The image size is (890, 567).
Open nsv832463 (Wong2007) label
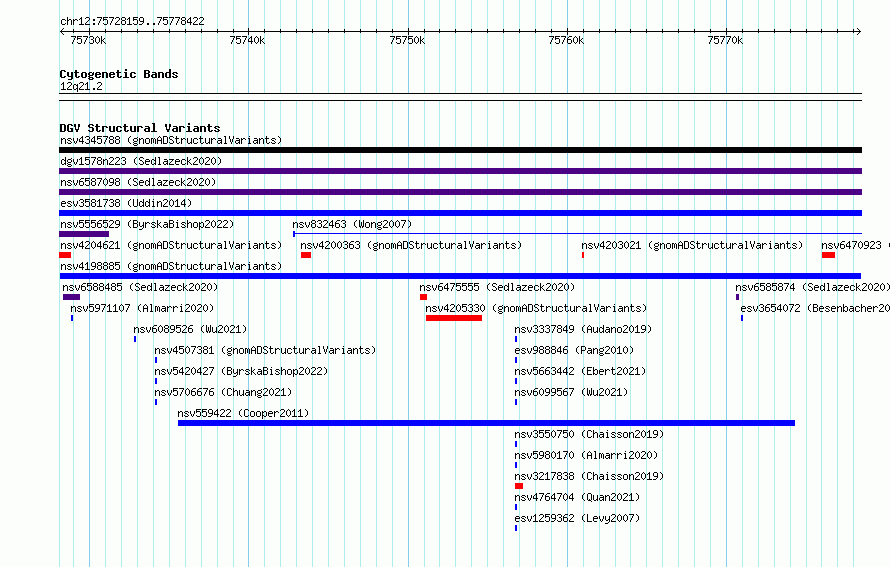(x=352, y=224)
